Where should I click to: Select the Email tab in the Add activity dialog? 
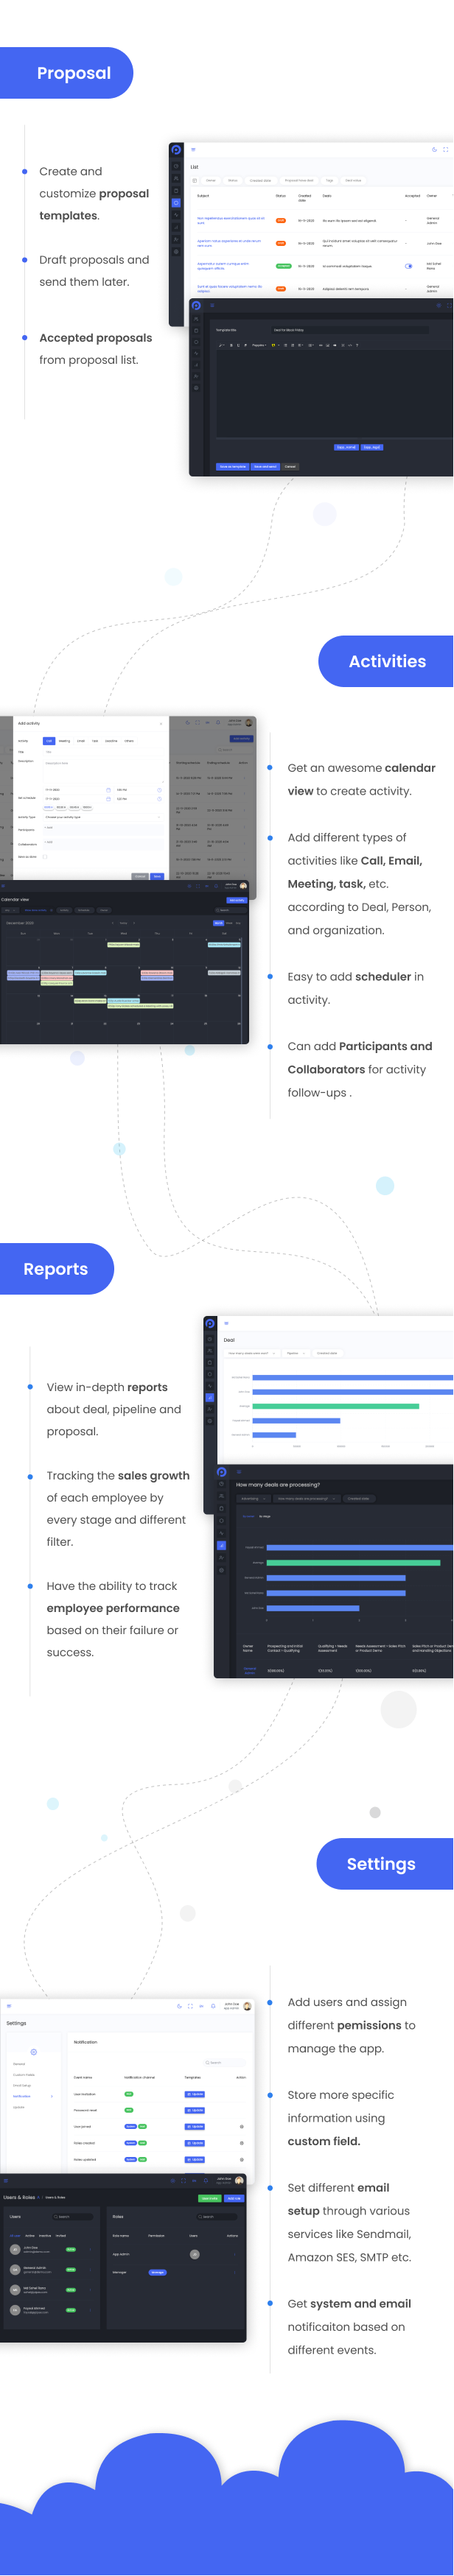[81, 741]
